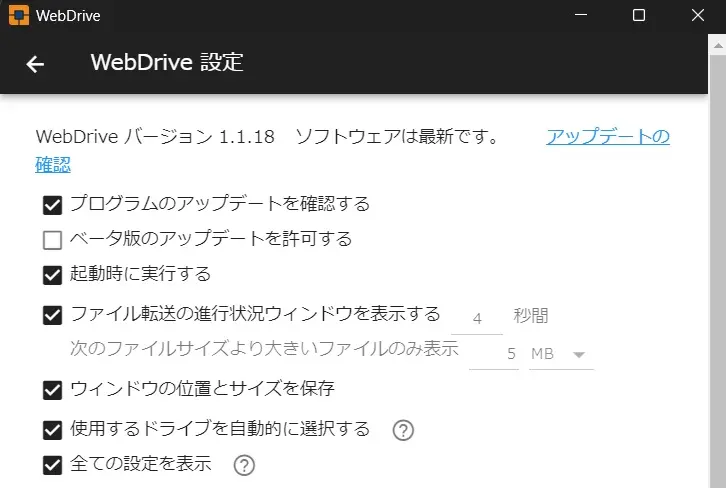726x488 pixels.
Task: Uncheck ウィンドウの位置とサイズを保存
Action: (x=52, y=390)
